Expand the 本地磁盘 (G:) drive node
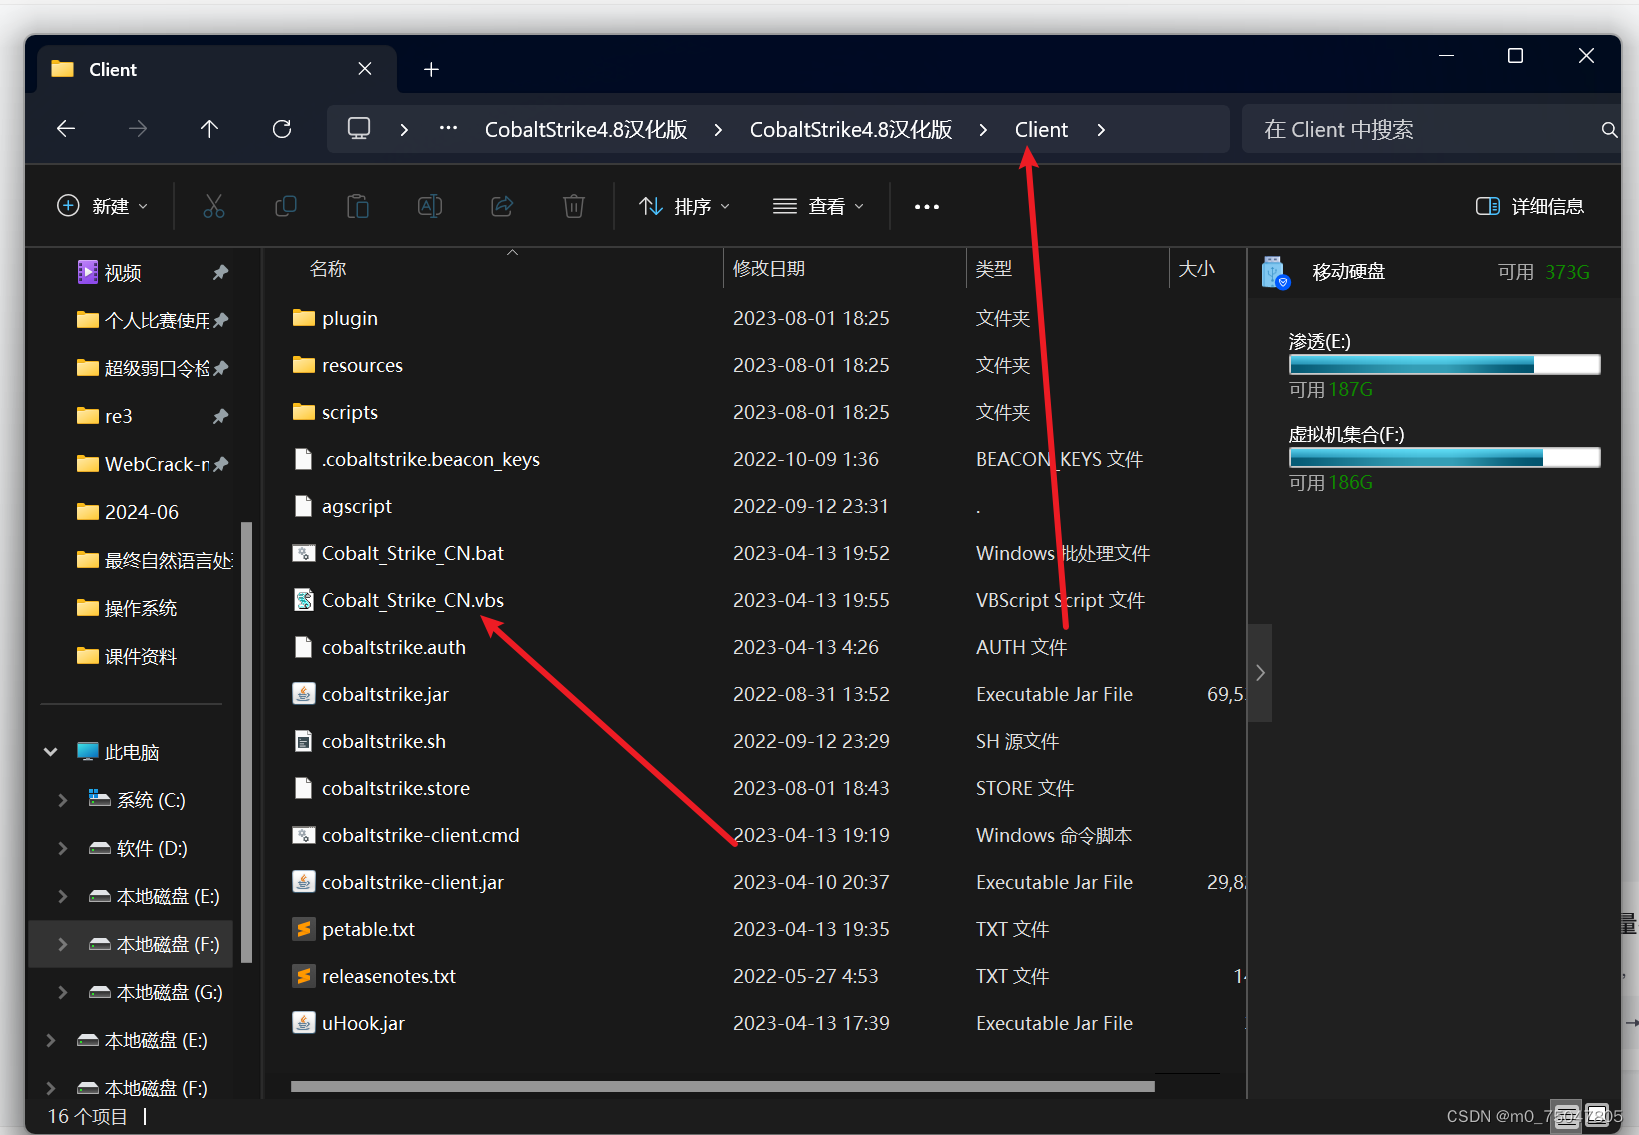 tap(63, 992)
